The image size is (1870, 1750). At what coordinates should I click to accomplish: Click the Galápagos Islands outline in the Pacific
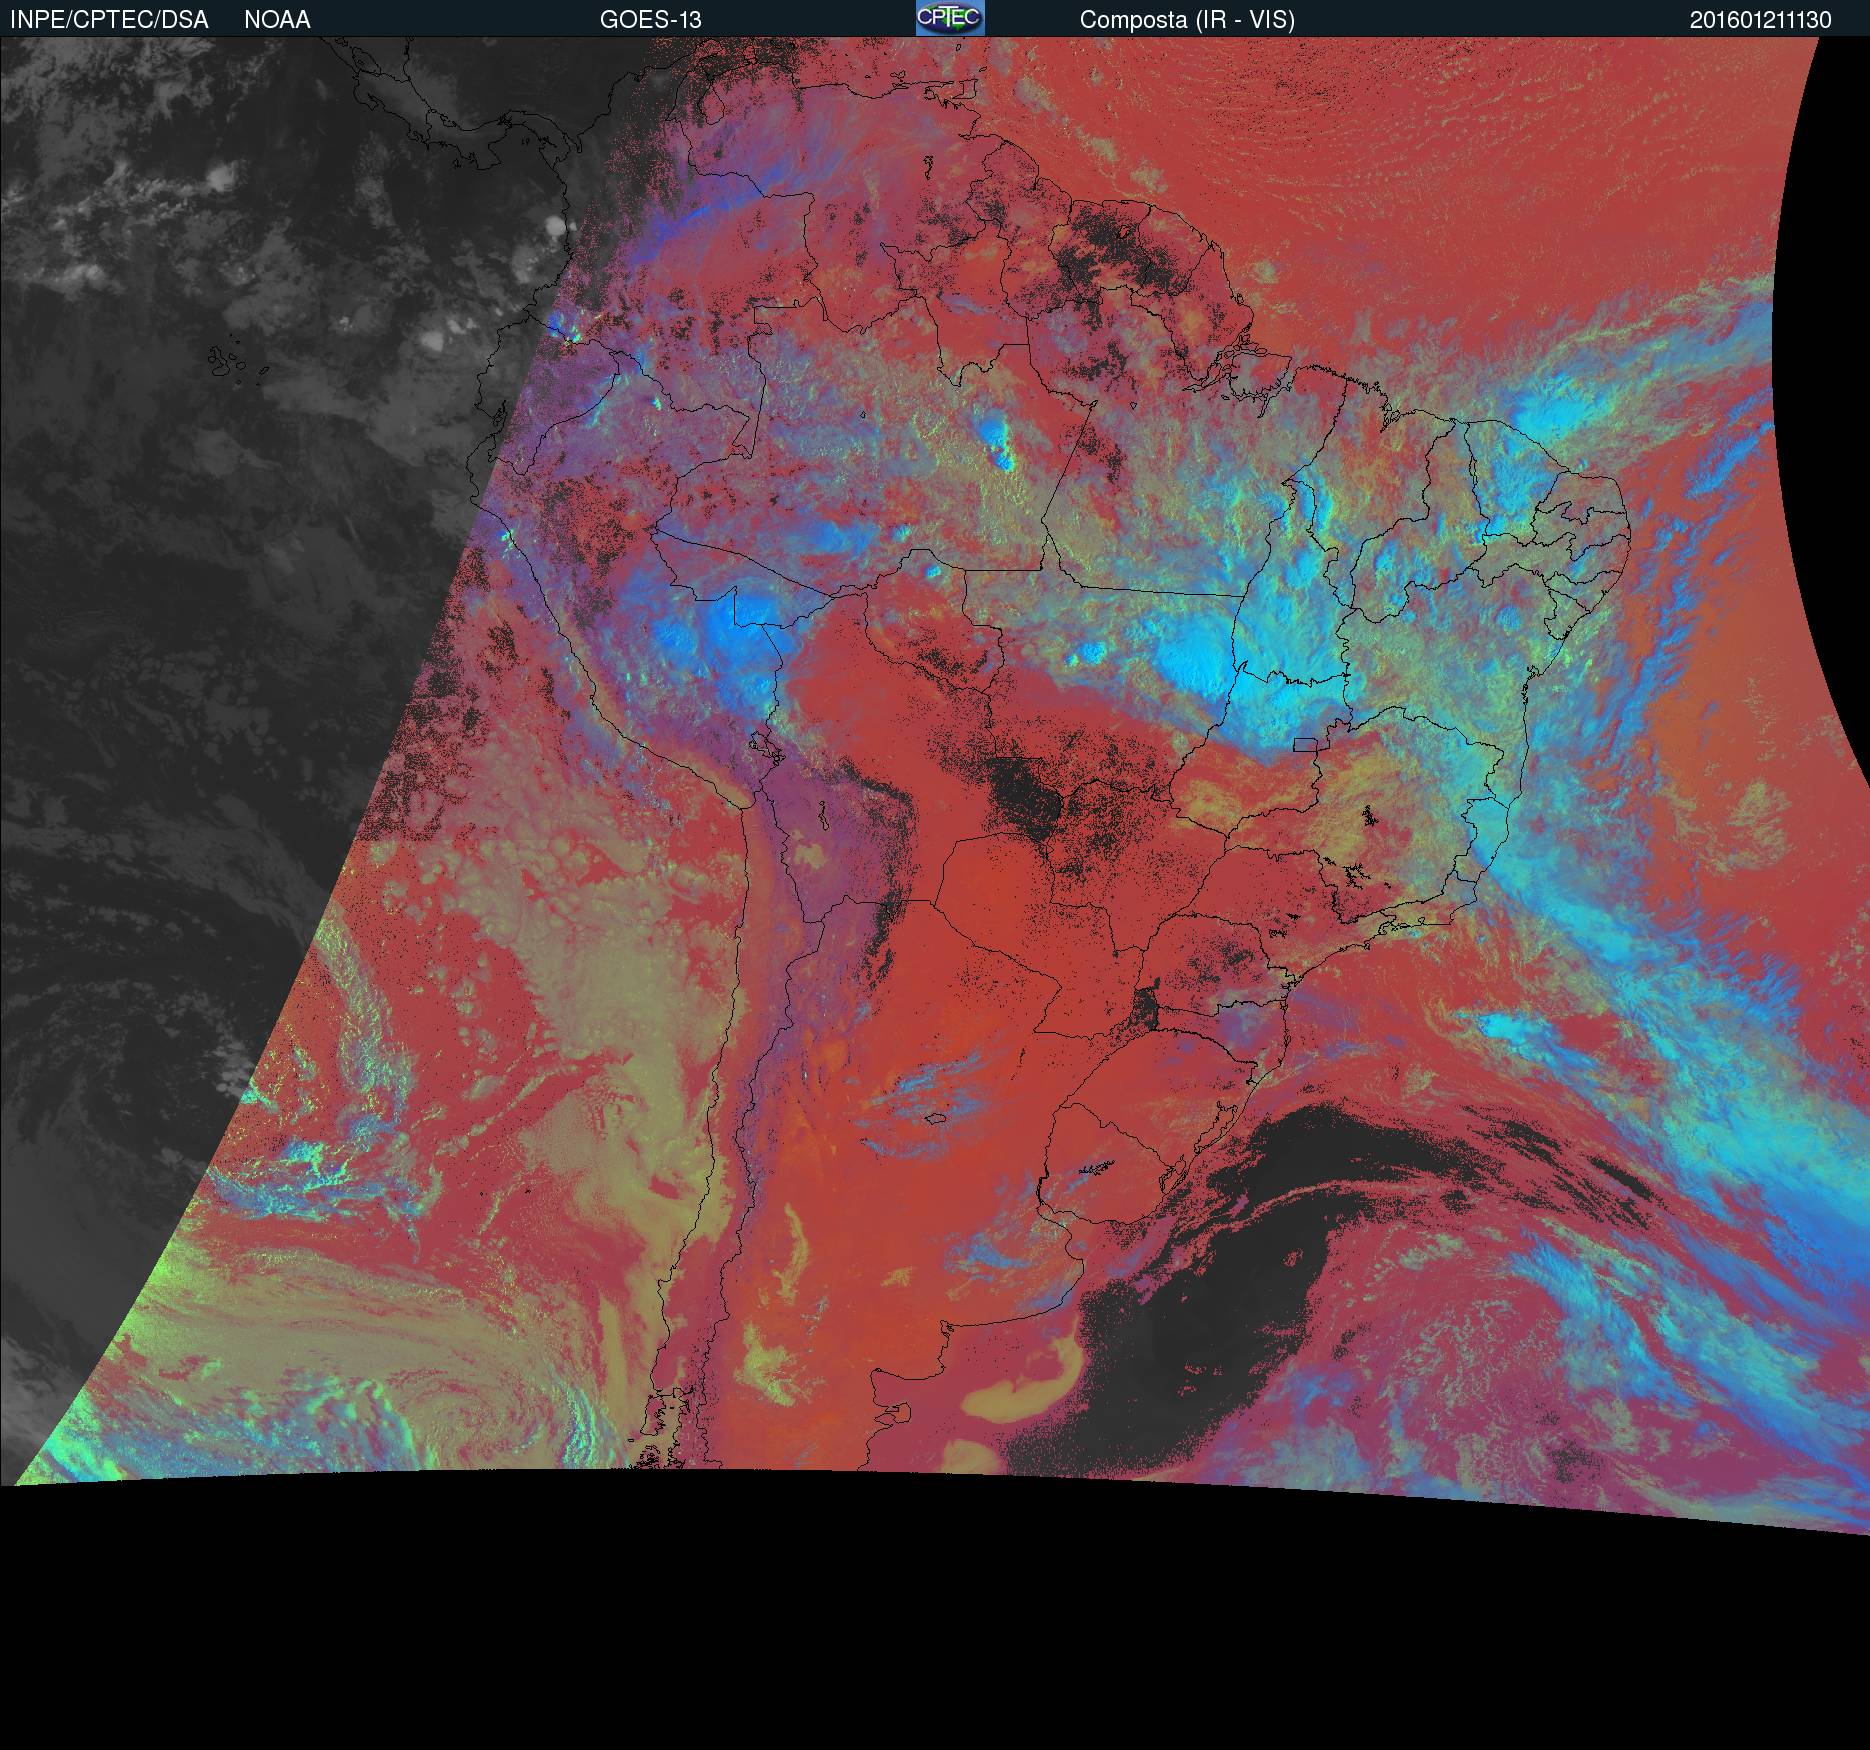coord(228,362)
